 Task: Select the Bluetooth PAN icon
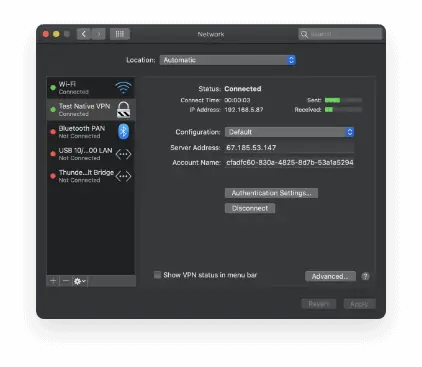coord(123,132)
